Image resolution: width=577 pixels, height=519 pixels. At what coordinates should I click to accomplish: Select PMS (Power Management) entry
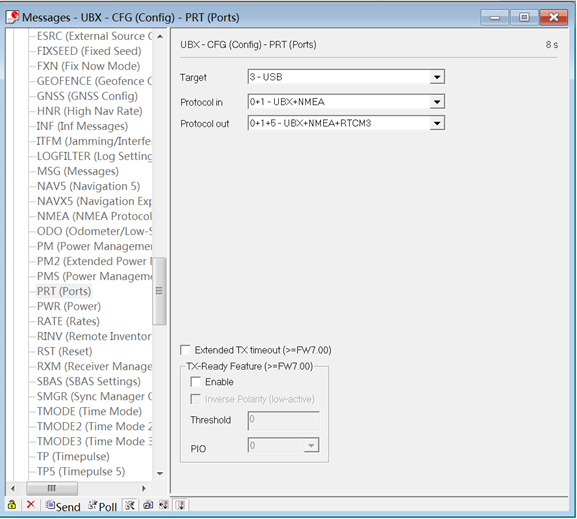coord(94,276)
